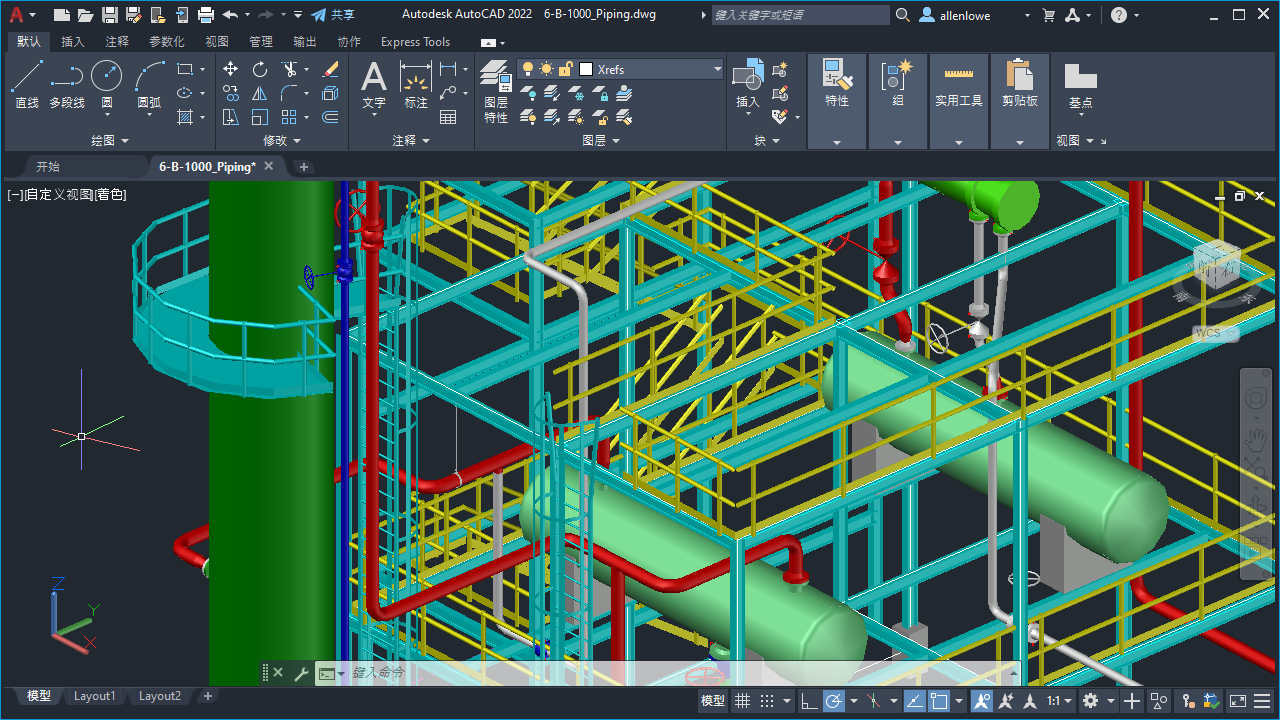Image resolution: width=1280 pixels, height=720 pixels.
Task: Toggle ortho mode in the status bar
Action: 808,700
